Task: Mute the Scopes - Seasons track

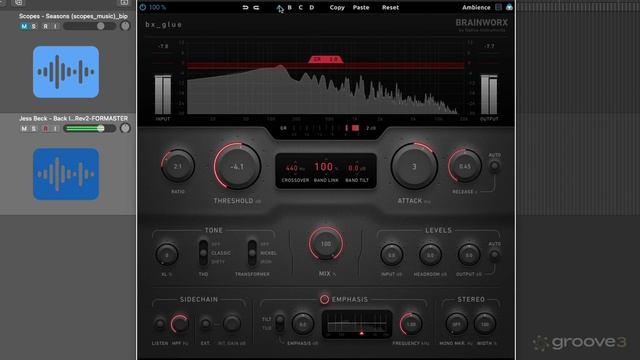Action: point(24,26)
